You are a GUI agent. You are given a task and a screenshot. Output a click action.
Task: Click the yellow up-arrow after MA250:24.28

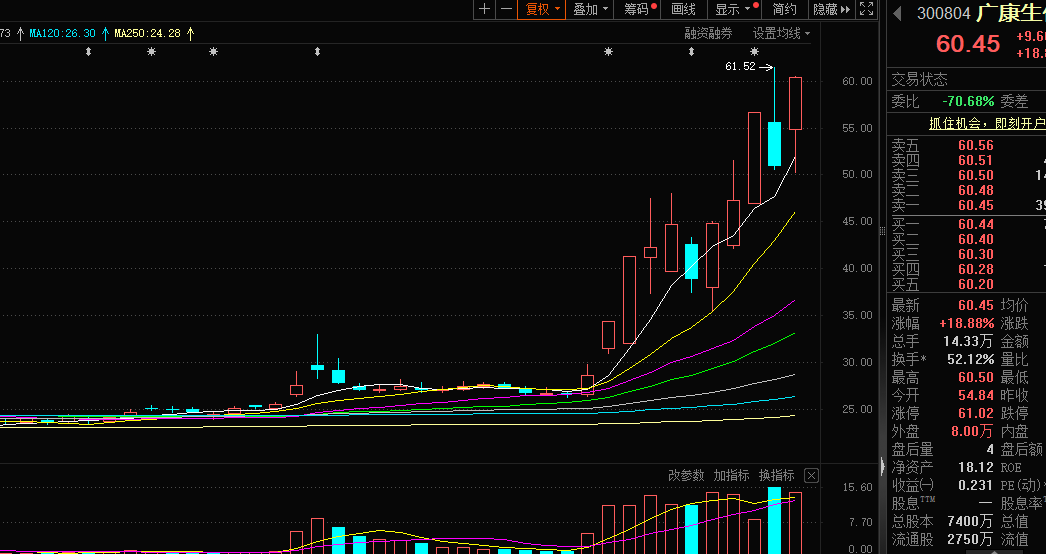pyautogui.click(x=191, y=33)
